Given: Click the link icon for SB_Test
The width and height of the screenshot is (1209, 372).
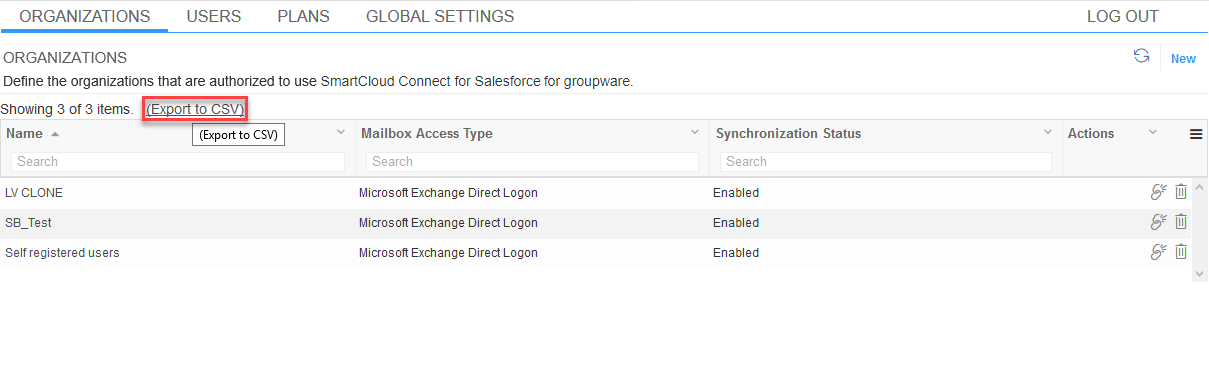Looking at the screenshot, I should (1159, 222).
